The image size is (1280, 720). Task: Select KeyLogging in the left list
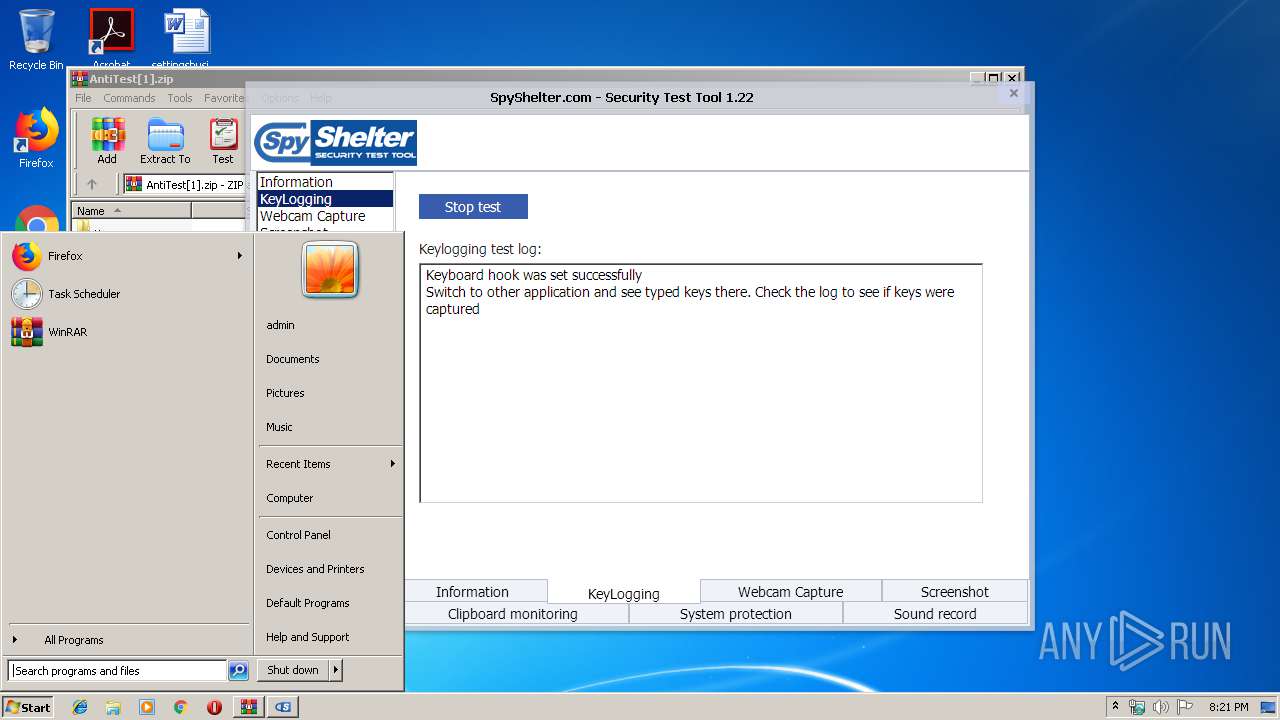point(325,199)
